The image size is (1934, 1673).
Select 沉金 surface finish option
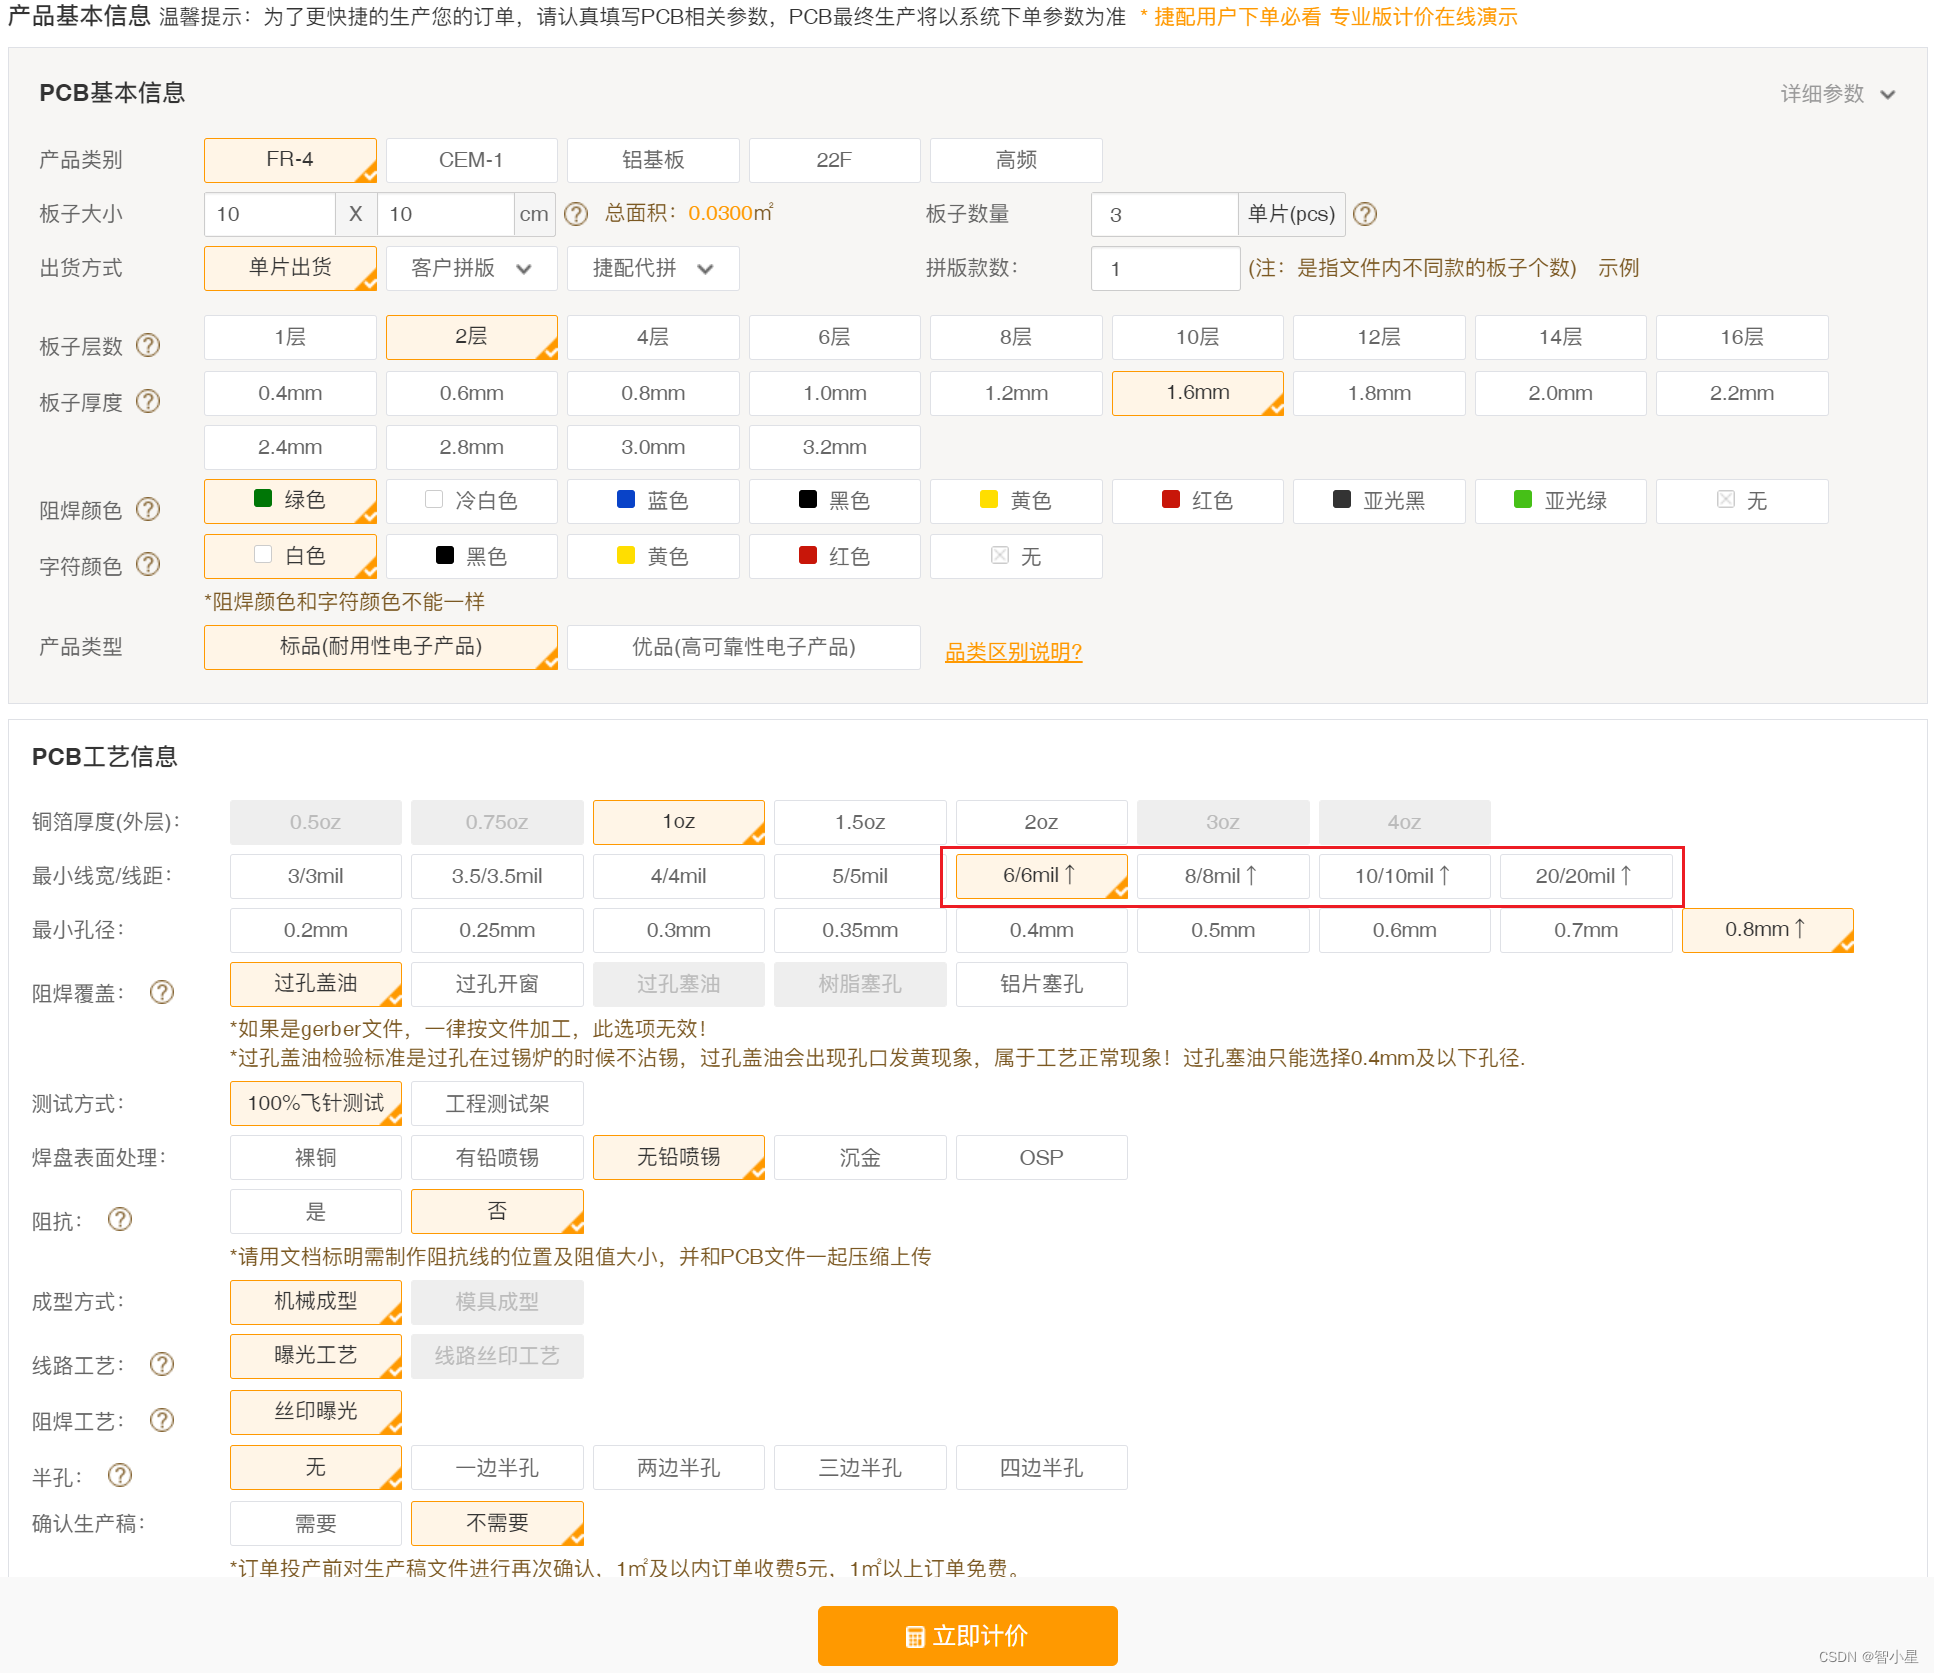pyautogui.click(x=860, y=1158)
